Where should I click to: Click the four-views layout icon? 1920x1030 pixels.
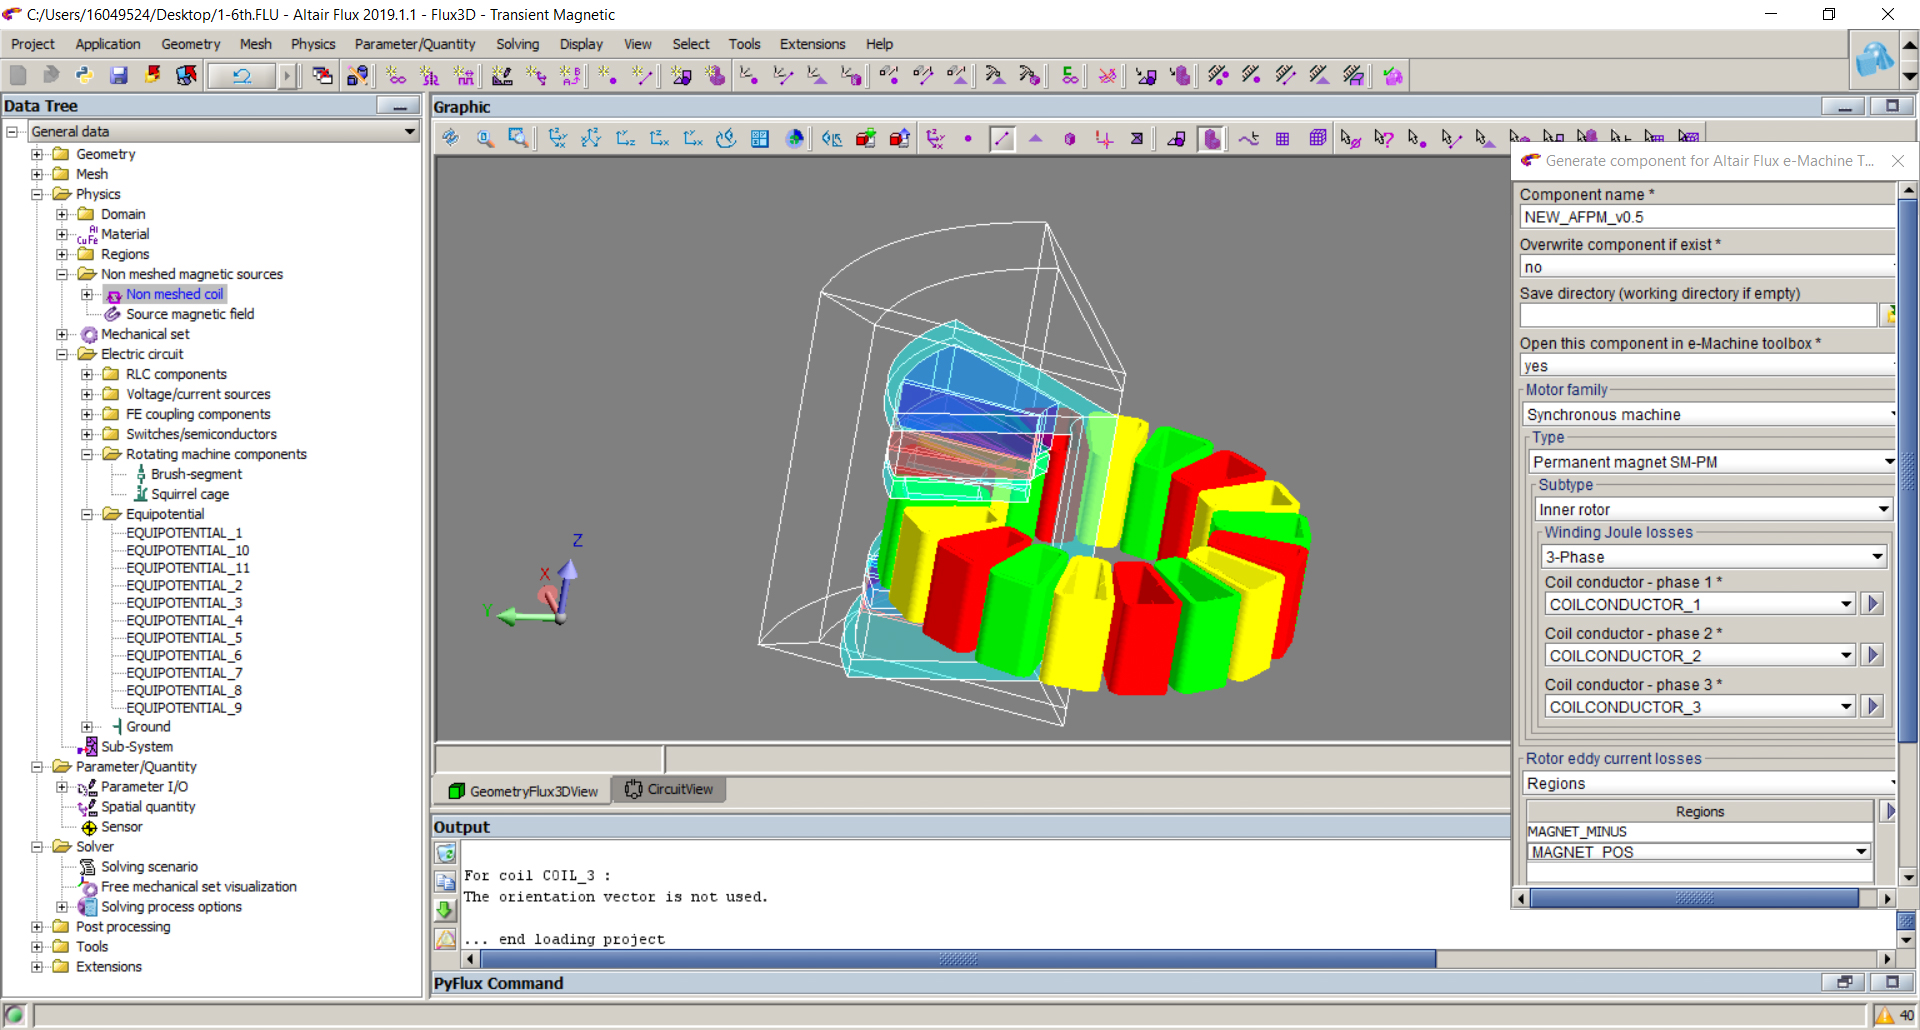pyautogui.click(x=760, y=139)
